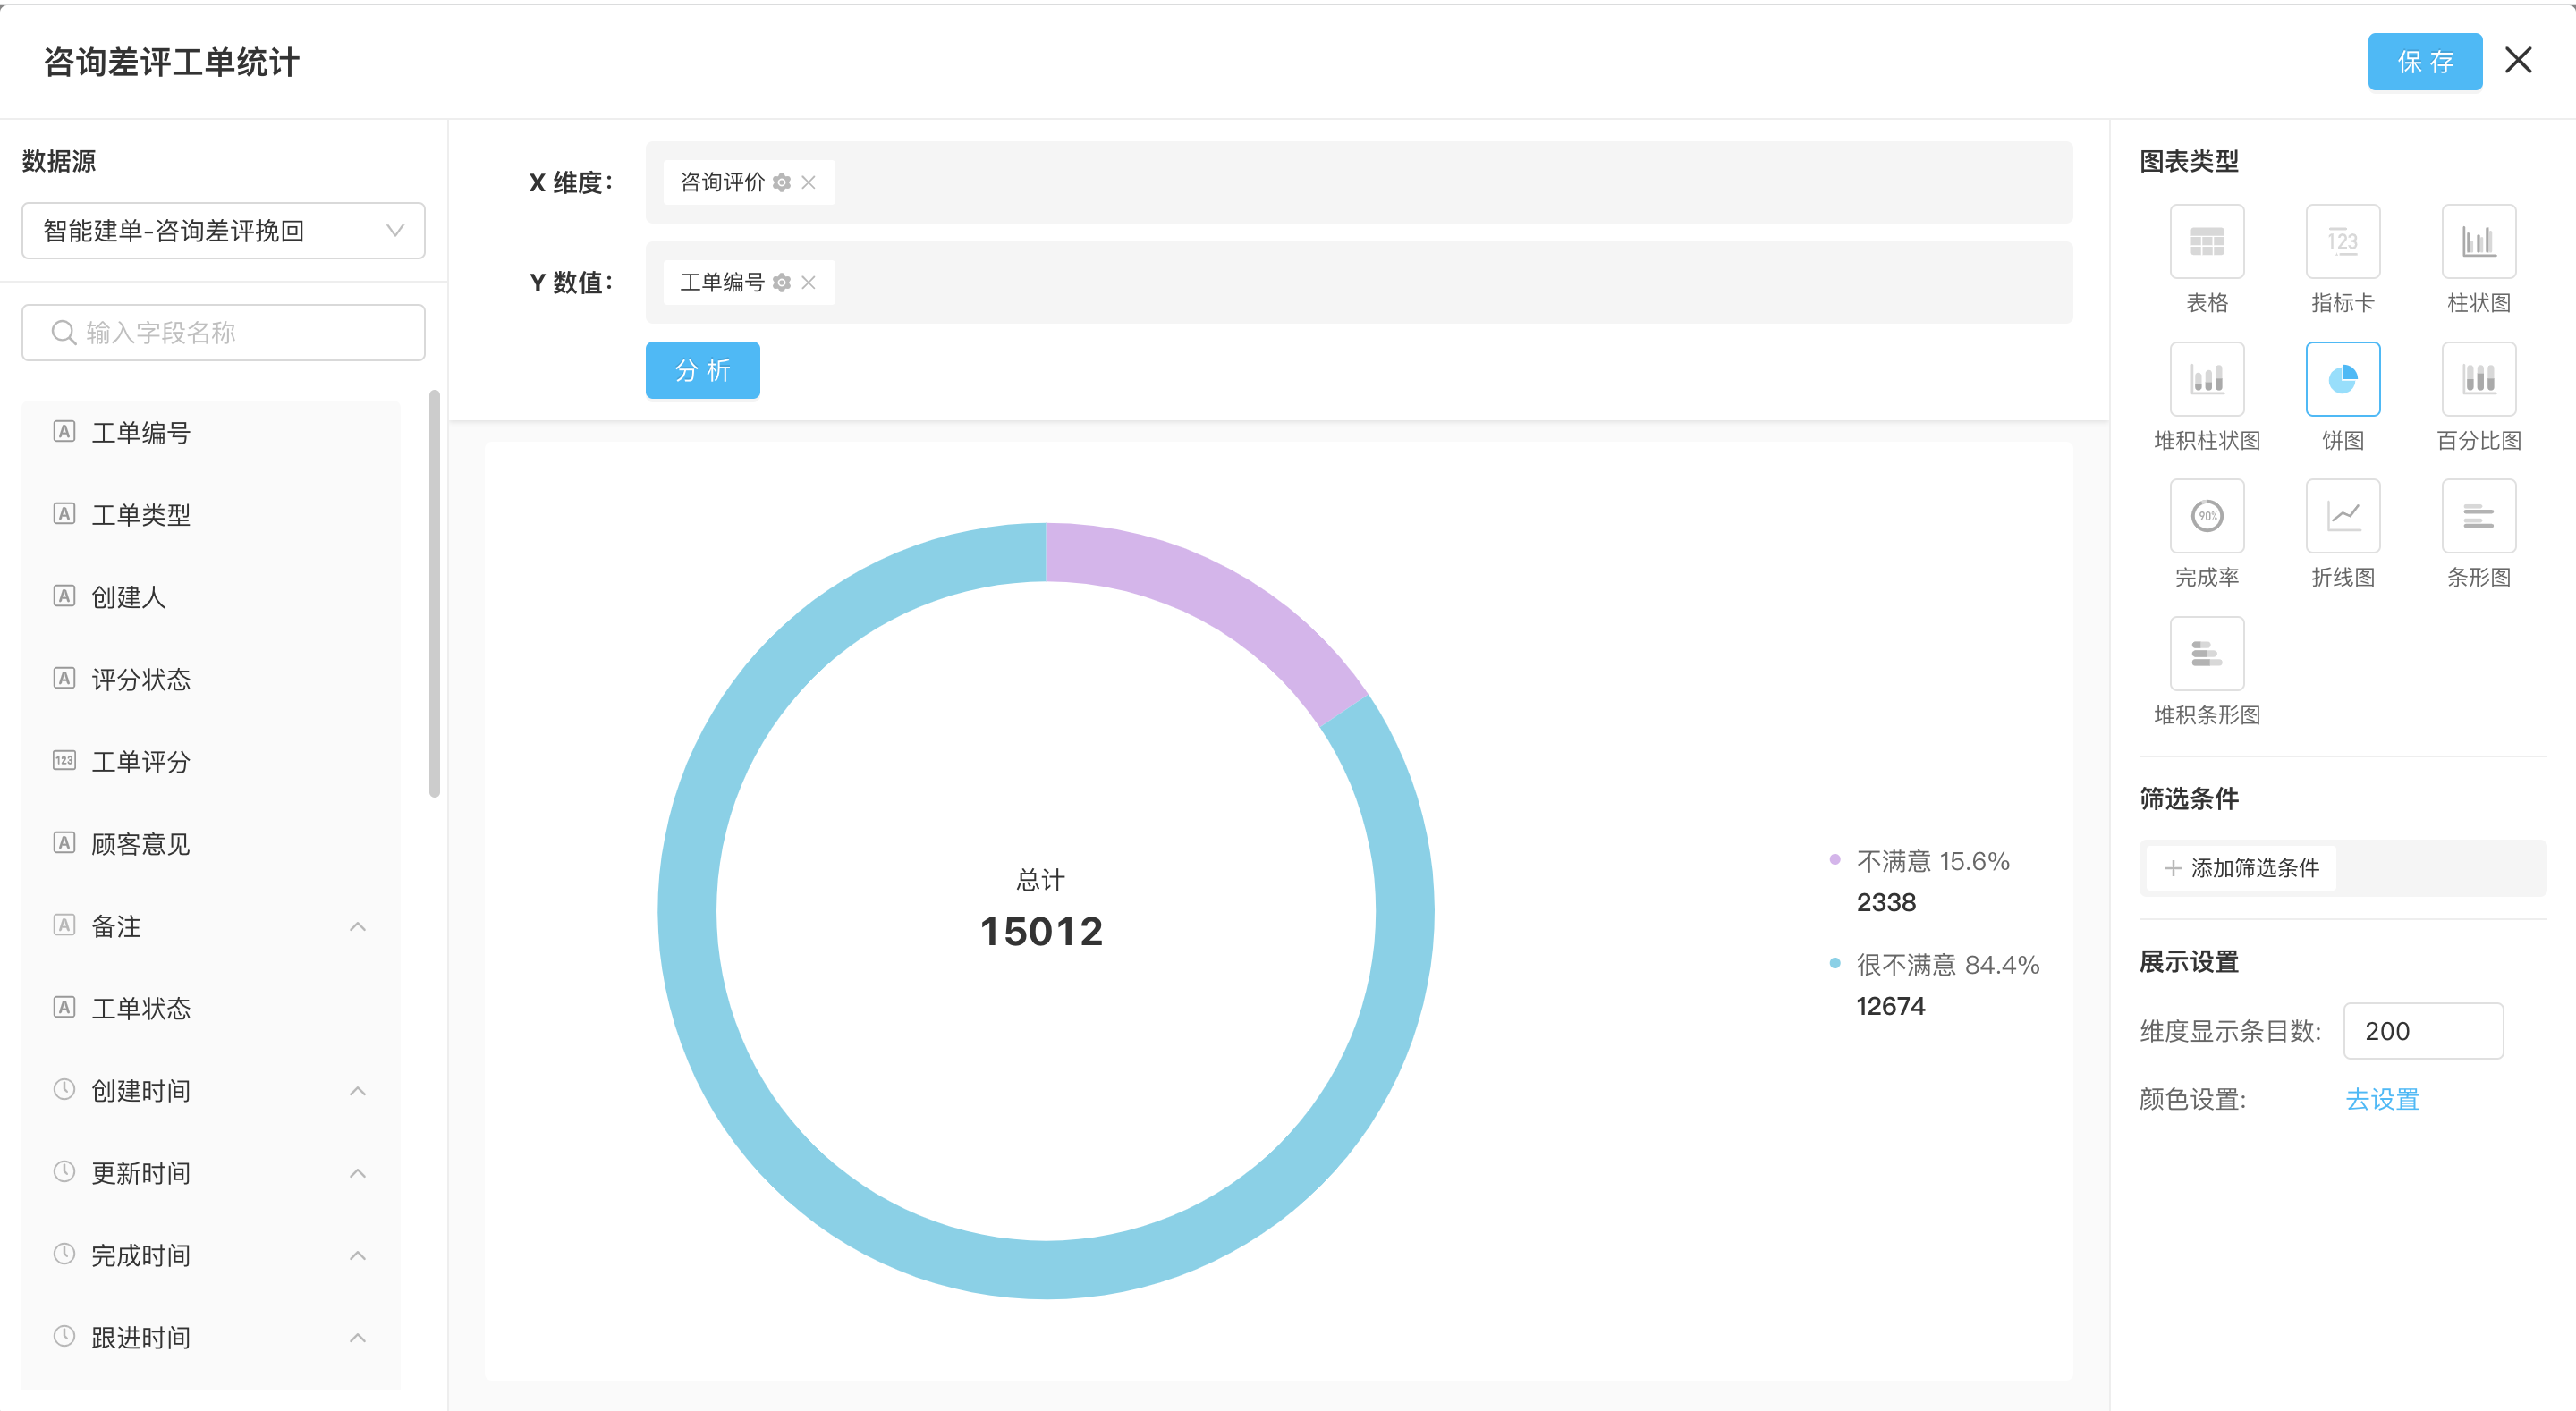Open settings gear on 工单编号 tag
Viewport: 2576px width, 1411px height.
[782, 283]
